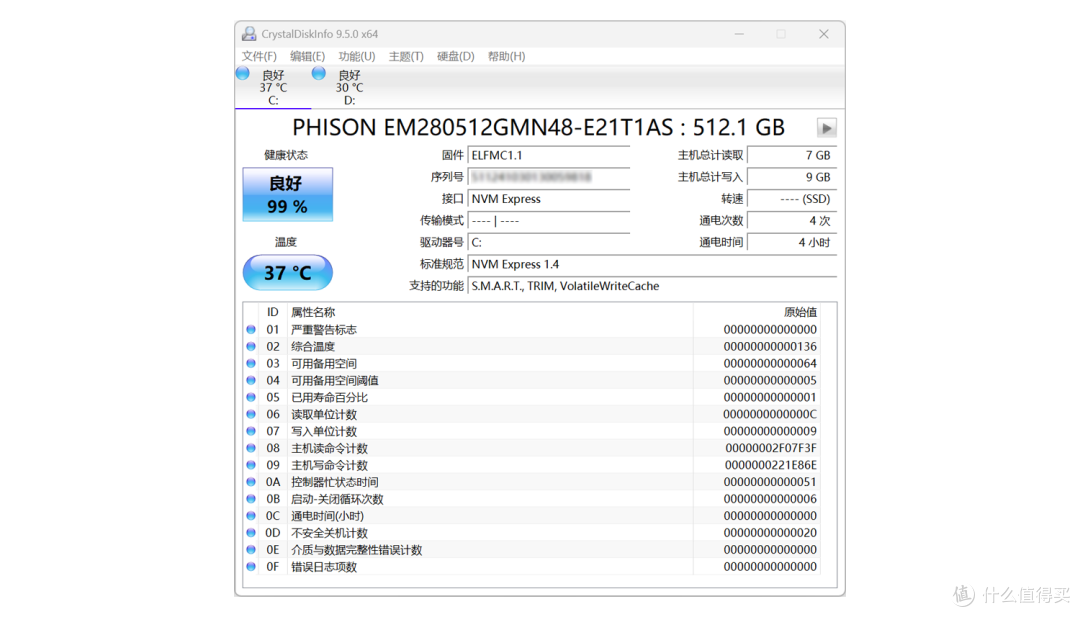Minimize the CrystalDiskInfo window
Viewport: 1080px width, 617px height.
point(739,34)
